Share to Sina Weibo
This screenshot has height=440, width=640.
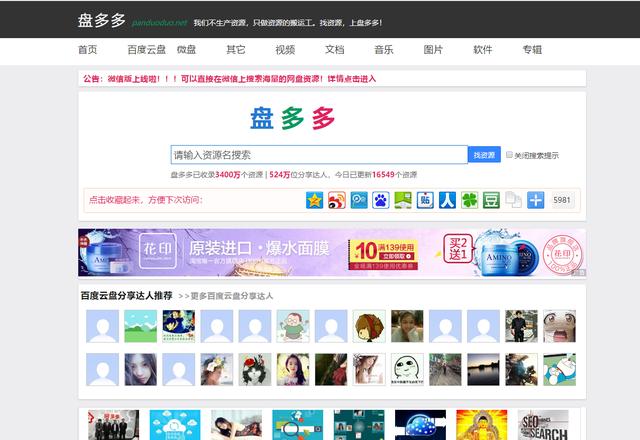(x=337, y=200)
